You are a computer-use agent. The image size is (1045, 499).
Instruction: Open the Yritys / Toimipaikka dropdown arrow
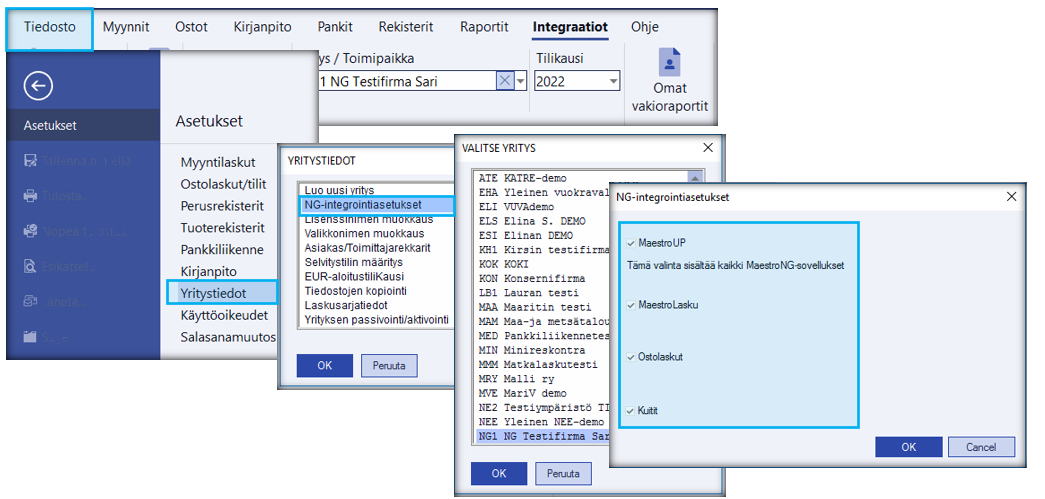521,81
